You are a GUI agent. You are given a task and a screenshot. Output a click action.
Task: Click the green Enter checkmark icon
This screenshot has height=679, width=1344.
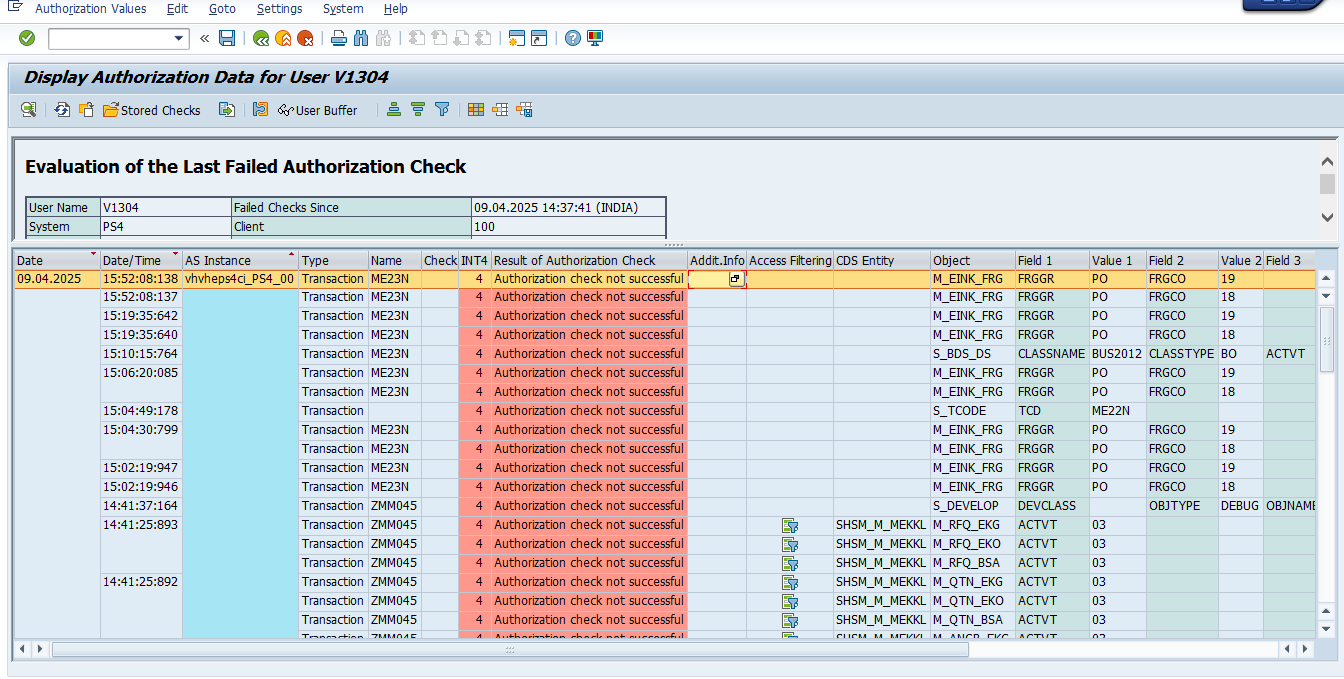point(27,38)
